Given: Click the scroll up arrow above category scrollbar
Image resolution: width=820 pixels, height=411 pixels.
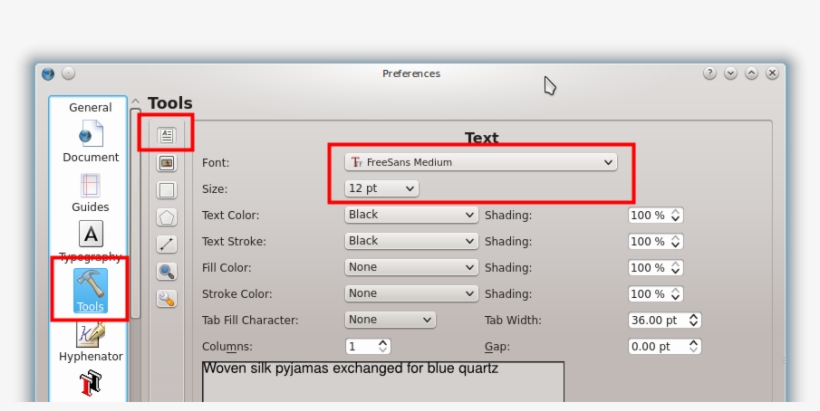Looking at the screenshot, I should pyautogui.click(x=135, y=101).
